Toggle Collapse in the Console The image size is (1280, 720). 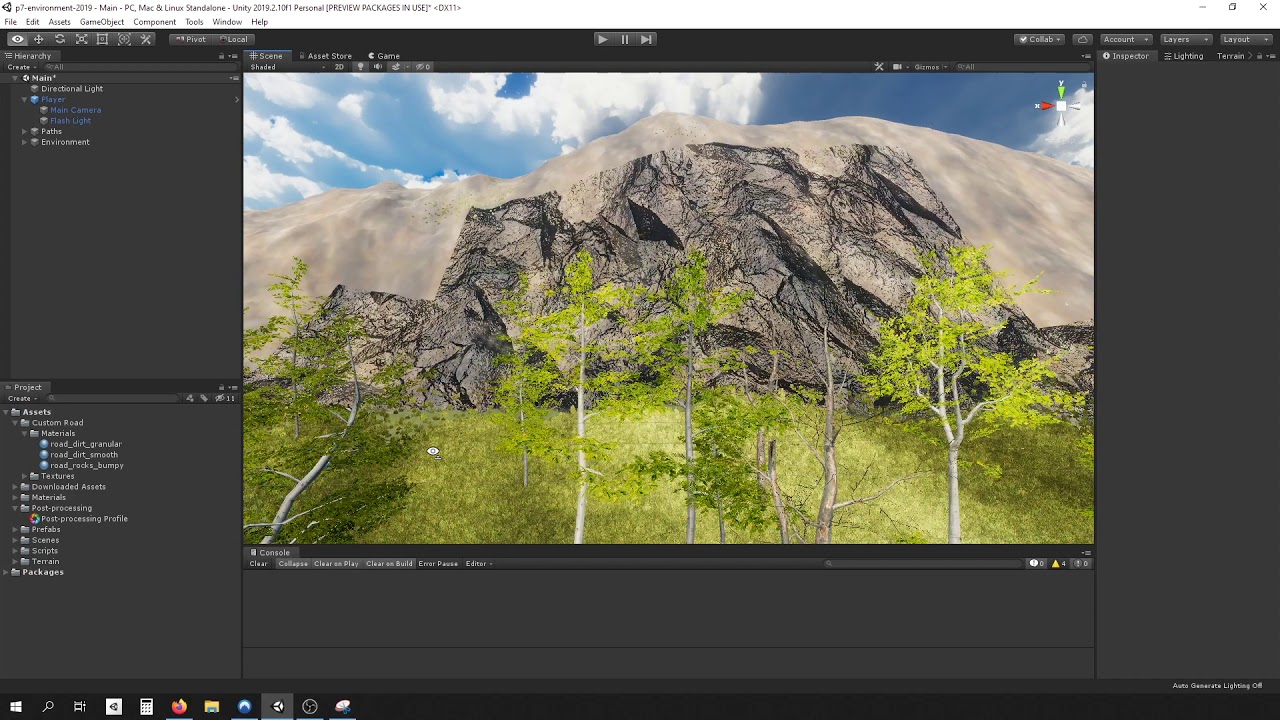tap(292, 563)
